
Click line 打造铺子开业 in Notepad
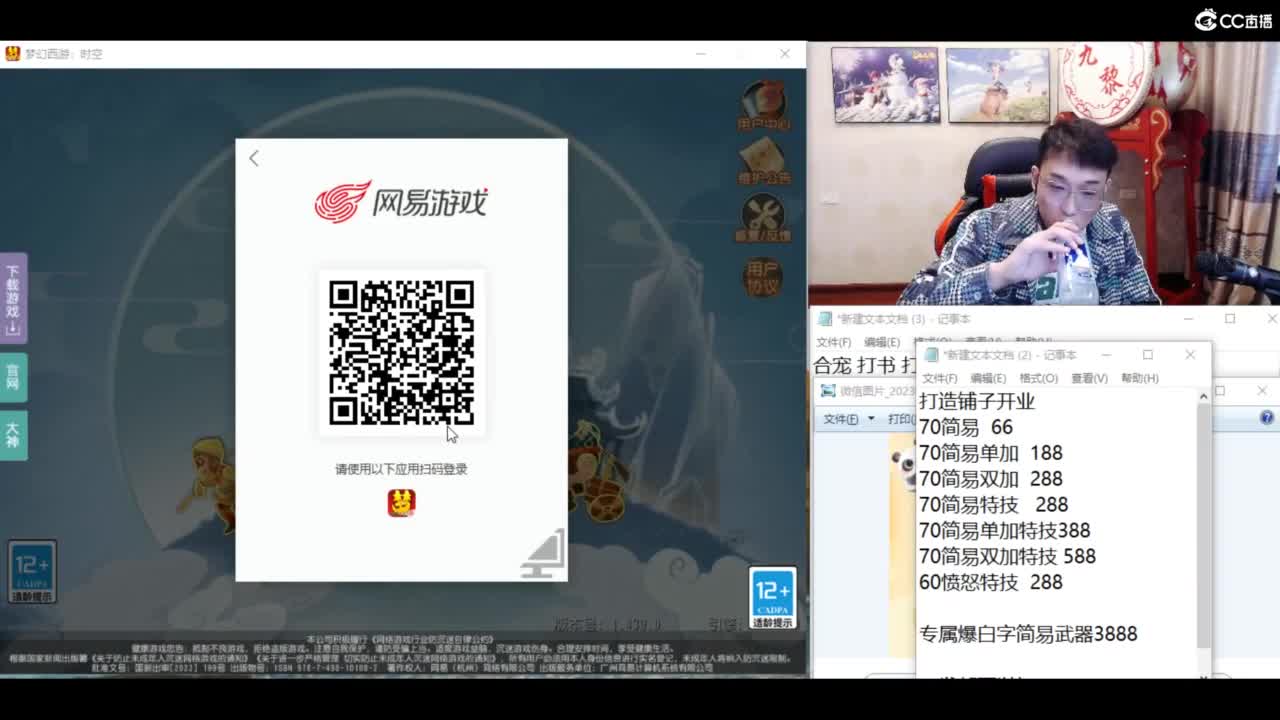click(977, 401)
